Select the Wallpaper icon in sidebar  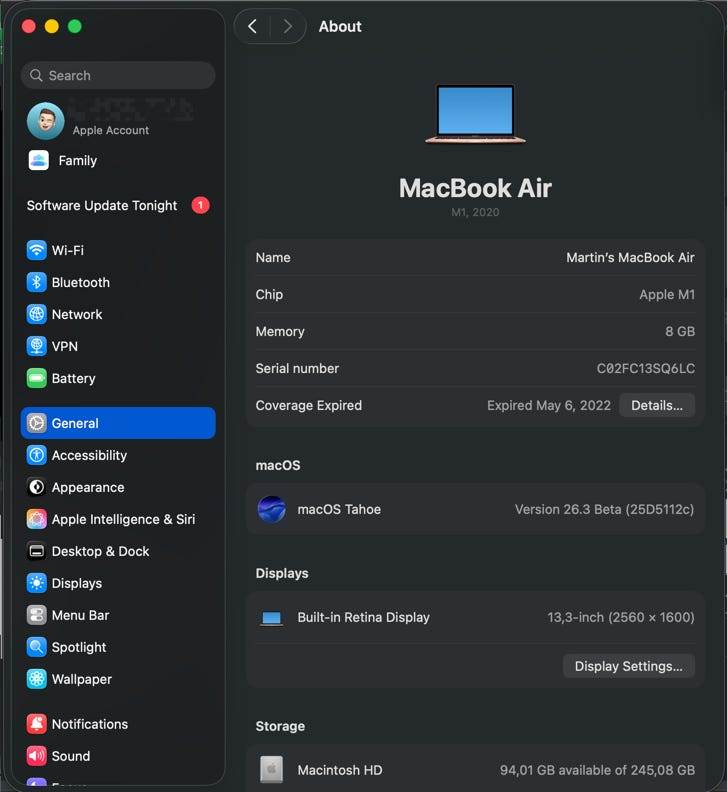click(37, 679)
